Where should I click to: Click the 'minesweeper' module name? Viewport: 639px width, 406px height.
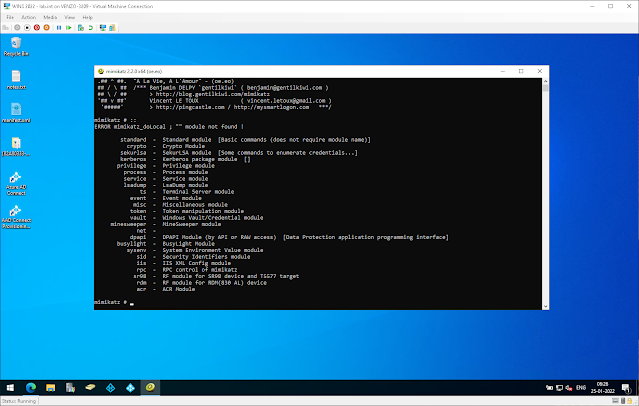coord(128,224)
